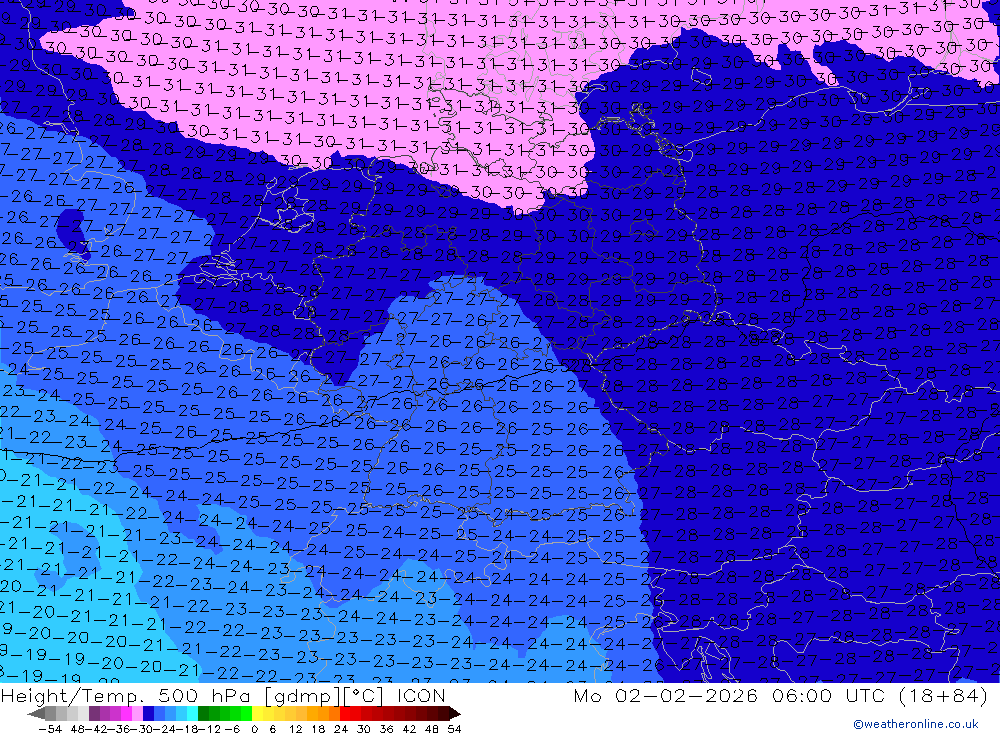
Task: Click the "ICON" model name in the title
Action: (x=421, y=695)
